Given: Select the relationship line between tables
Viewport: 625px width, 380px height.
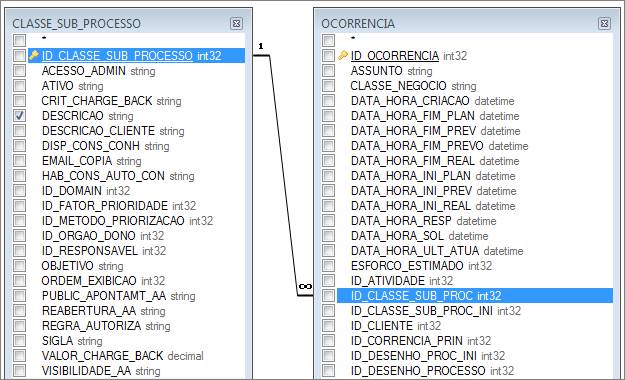Looking at the screenshot, I should pos(283,175).
